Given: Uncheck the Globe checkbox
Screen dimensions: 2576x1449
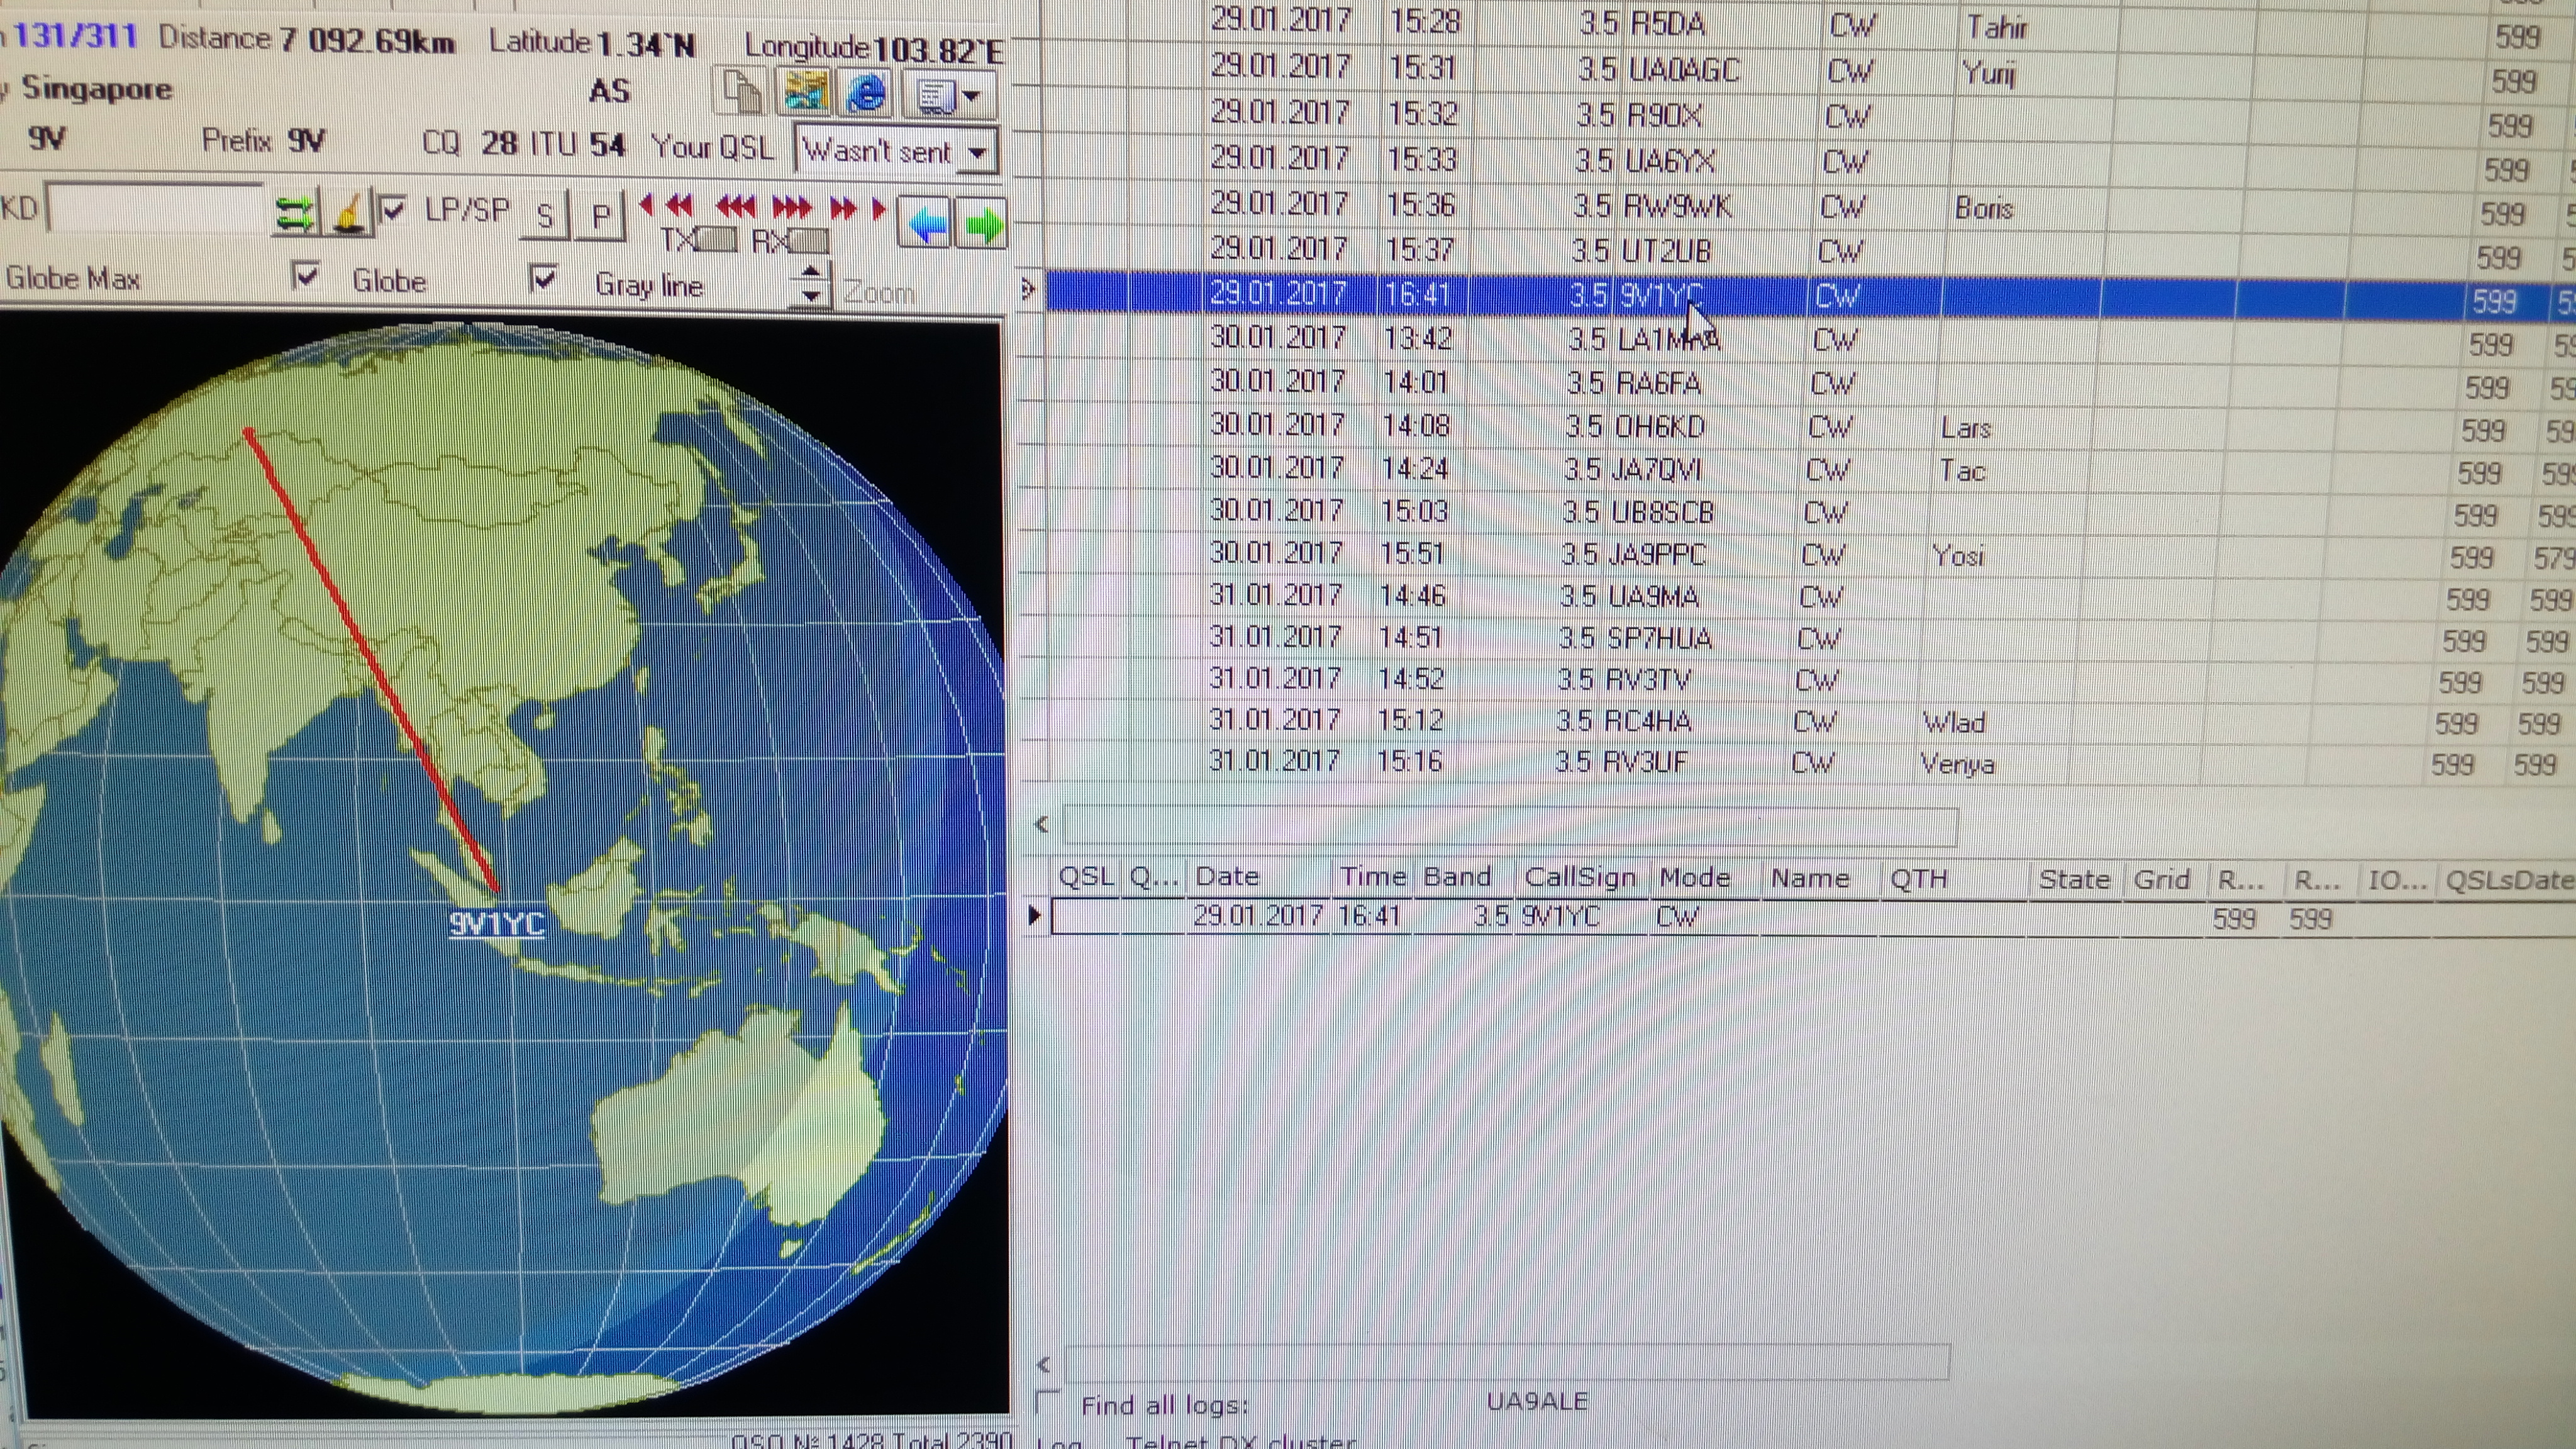Looking at the screenshot, I should [305, 275].
